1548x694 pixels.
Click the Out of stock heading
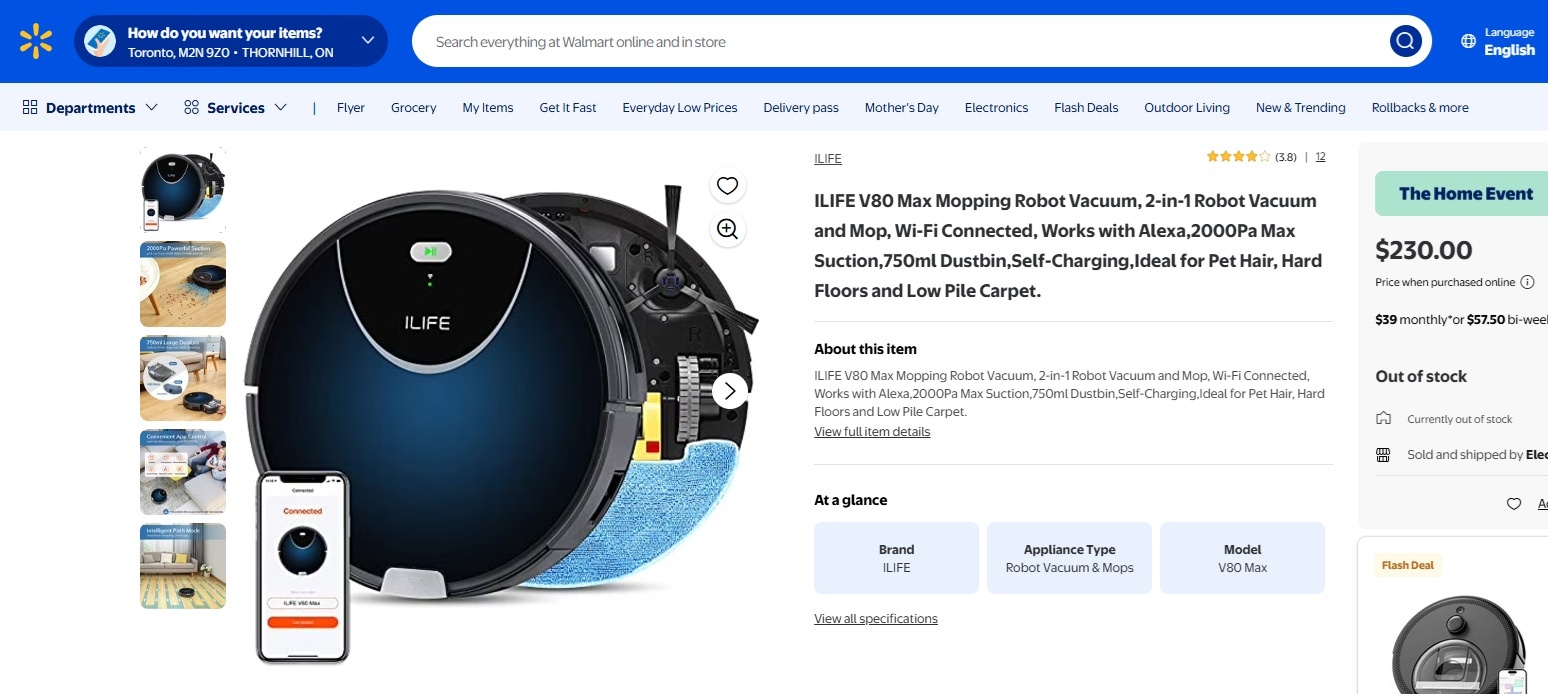[x=1421, y=376]
